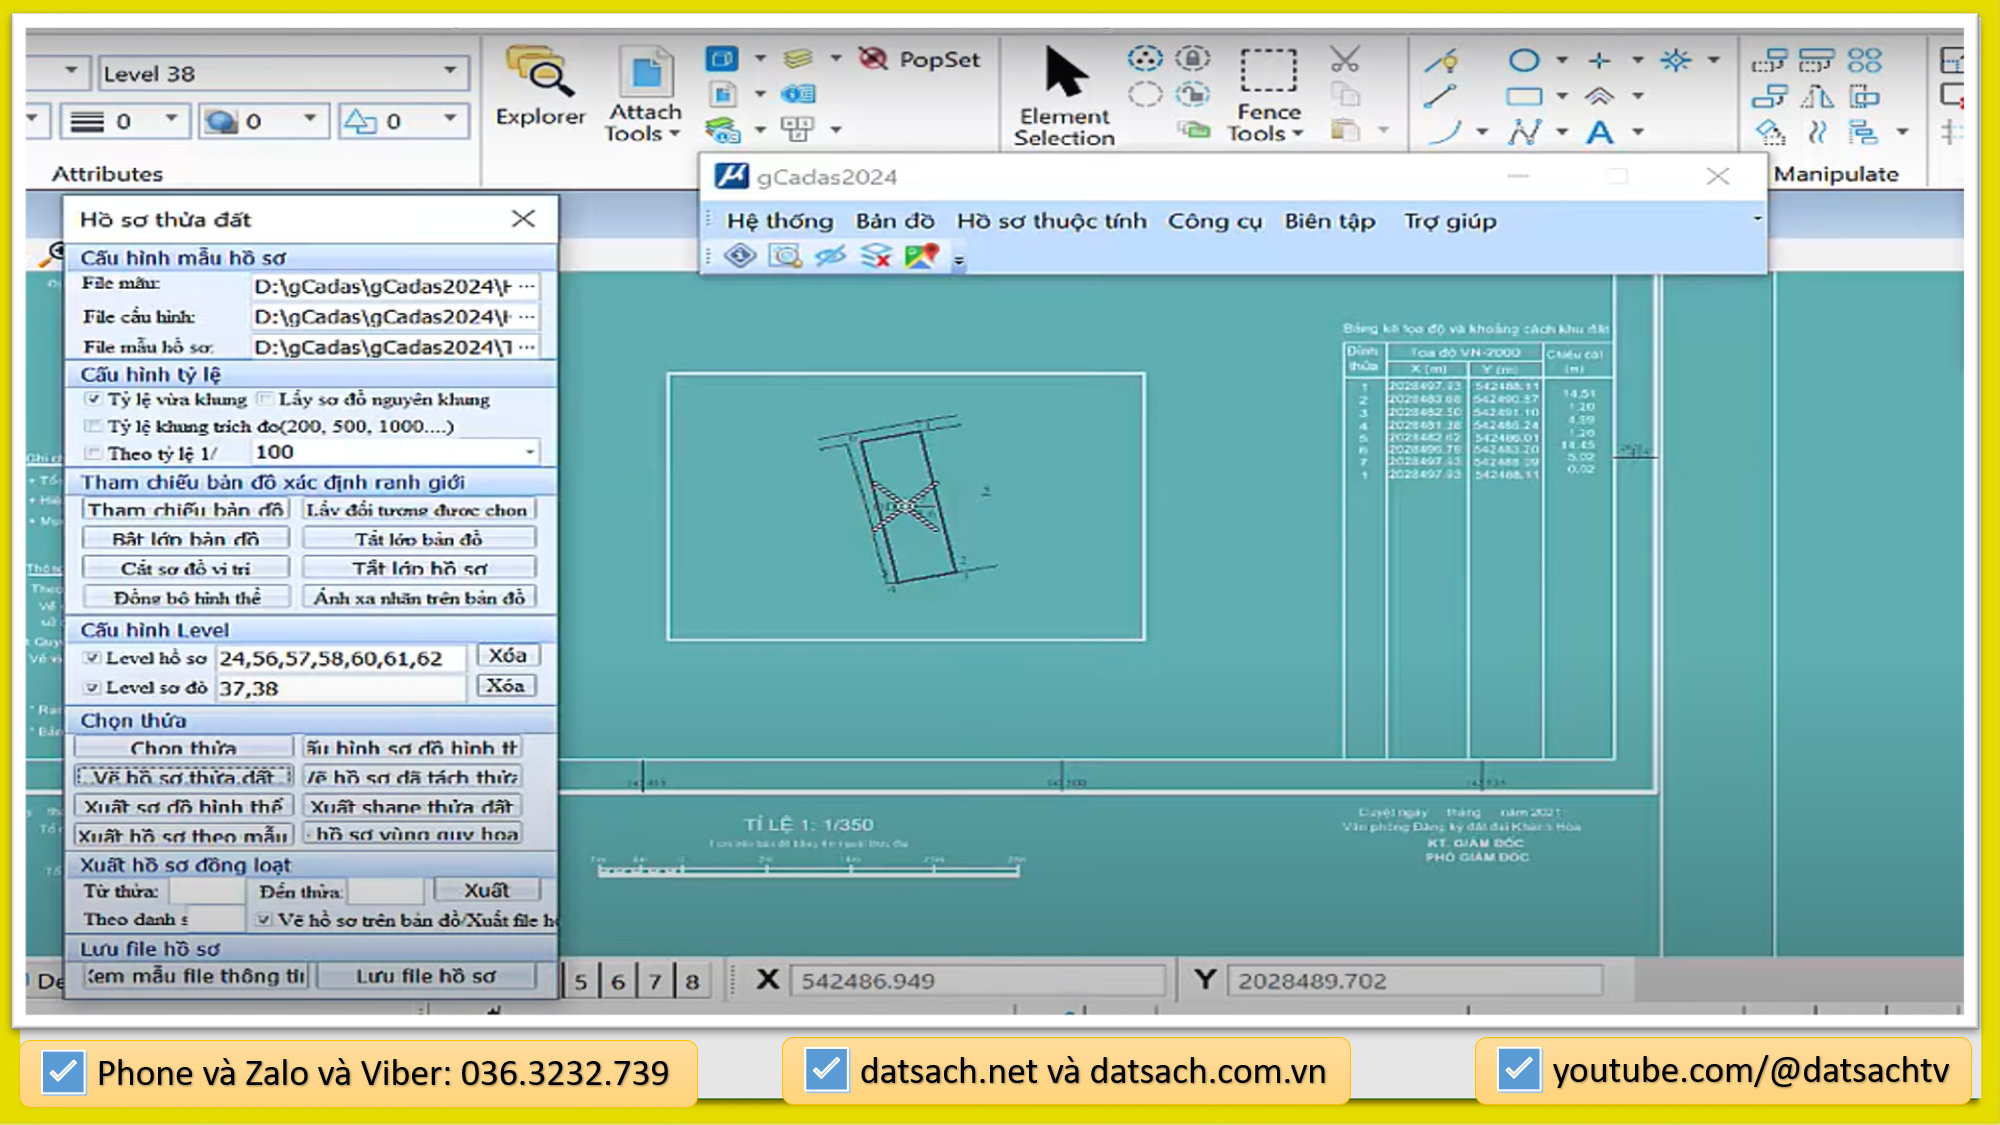
Task: Click the 'Vẽ hồ sơ thửa đất' button
Action: click(183, 777)
